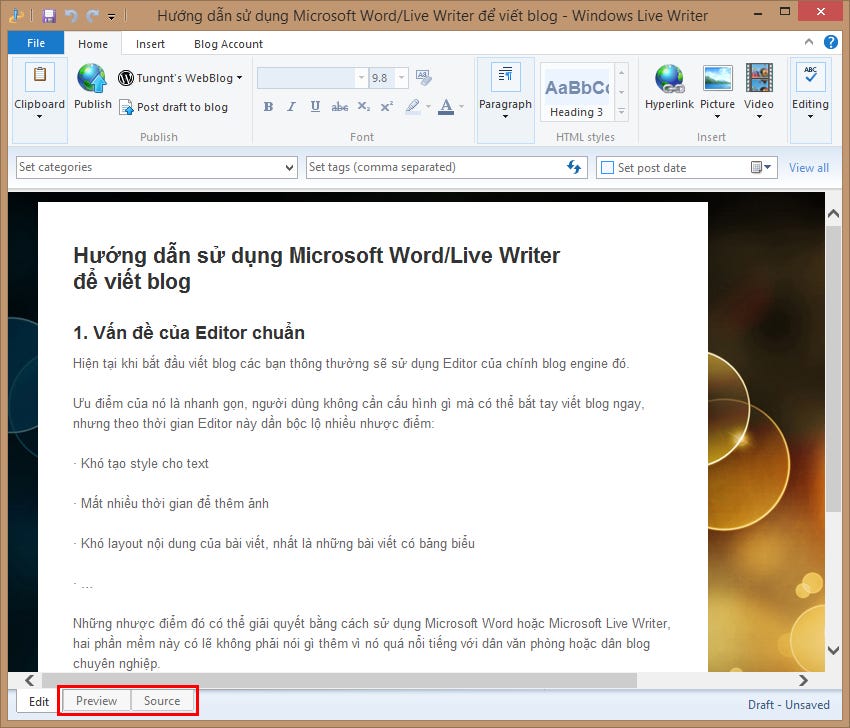
Task: Insert a Hyperlink
Action: 669,87
